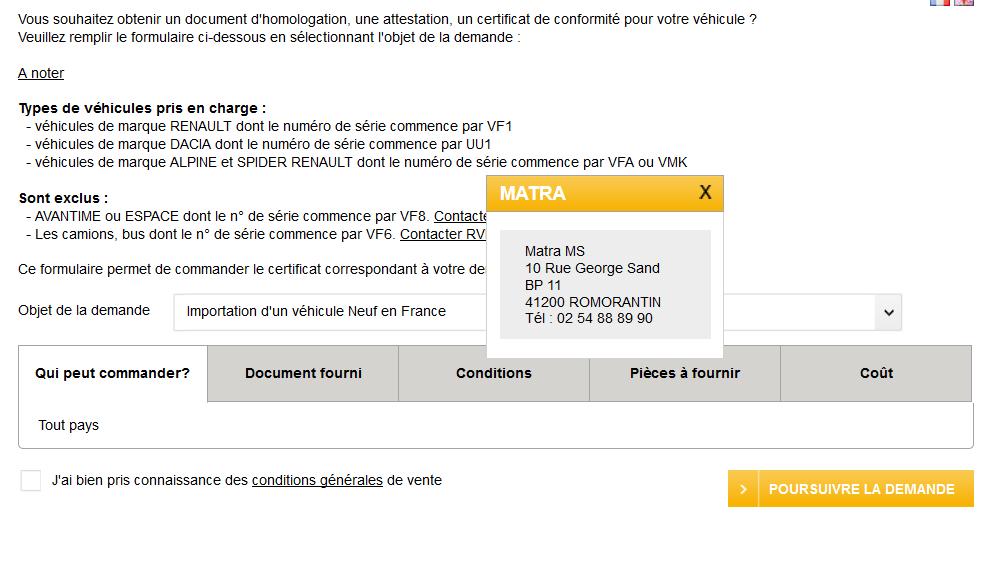Open the 'Document fourni' tab
Screen dimensions: 988x568
click(x=303, y=373)
